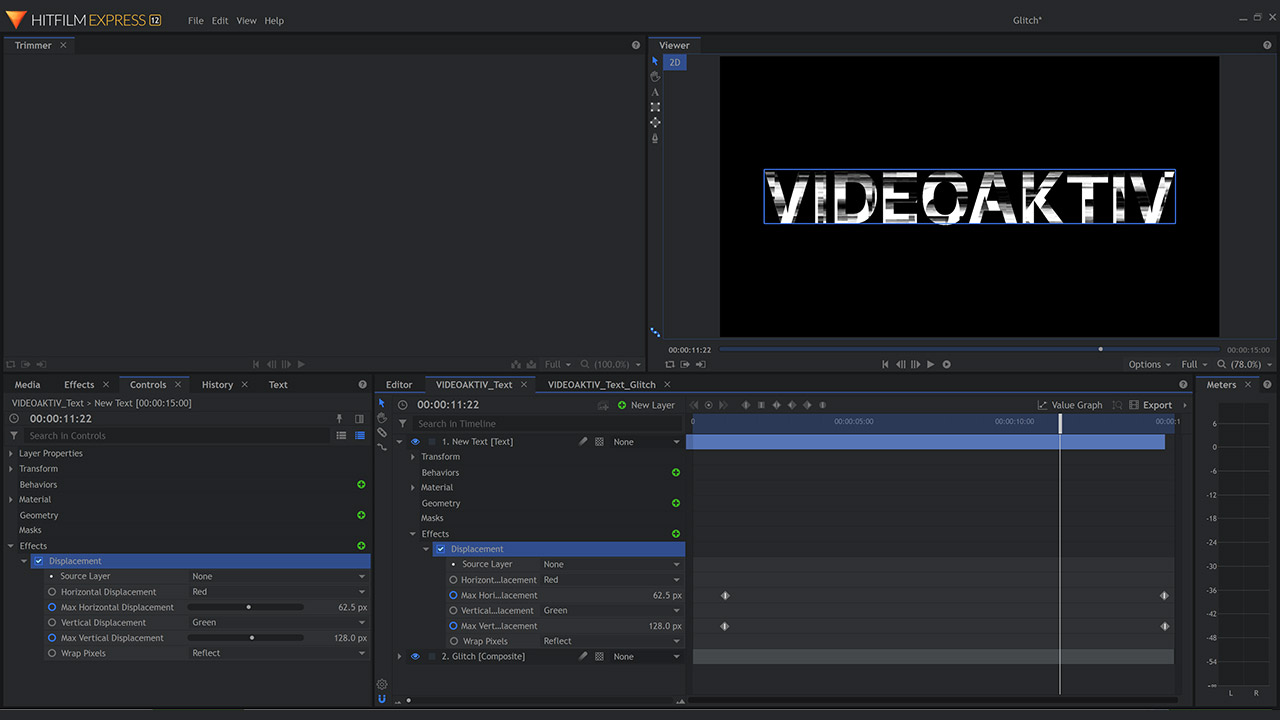This screenshot has width=1280, height=720.
Task: Click the Export button
Action: click(x=1150, y=405)
